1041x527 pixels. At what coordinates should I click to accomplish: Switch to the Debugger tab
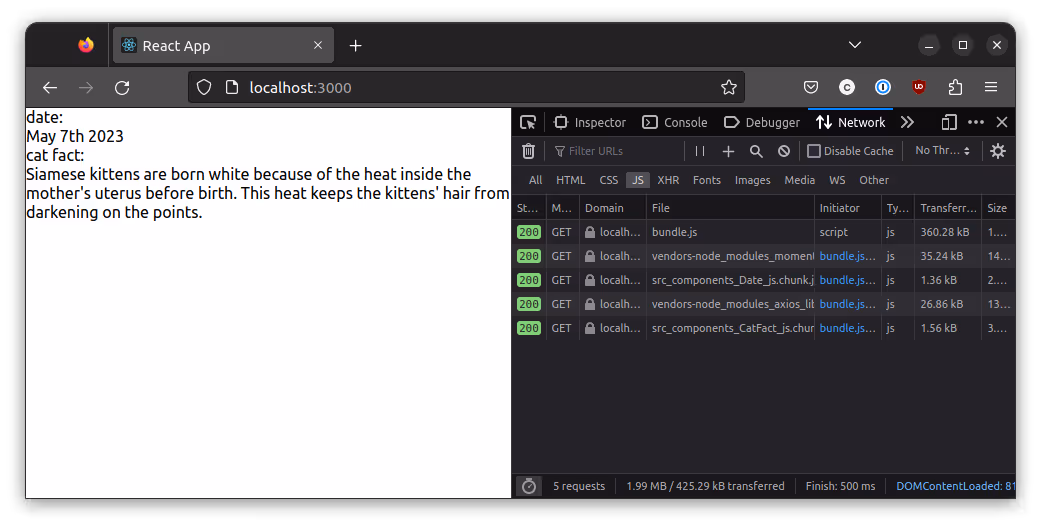761,122
